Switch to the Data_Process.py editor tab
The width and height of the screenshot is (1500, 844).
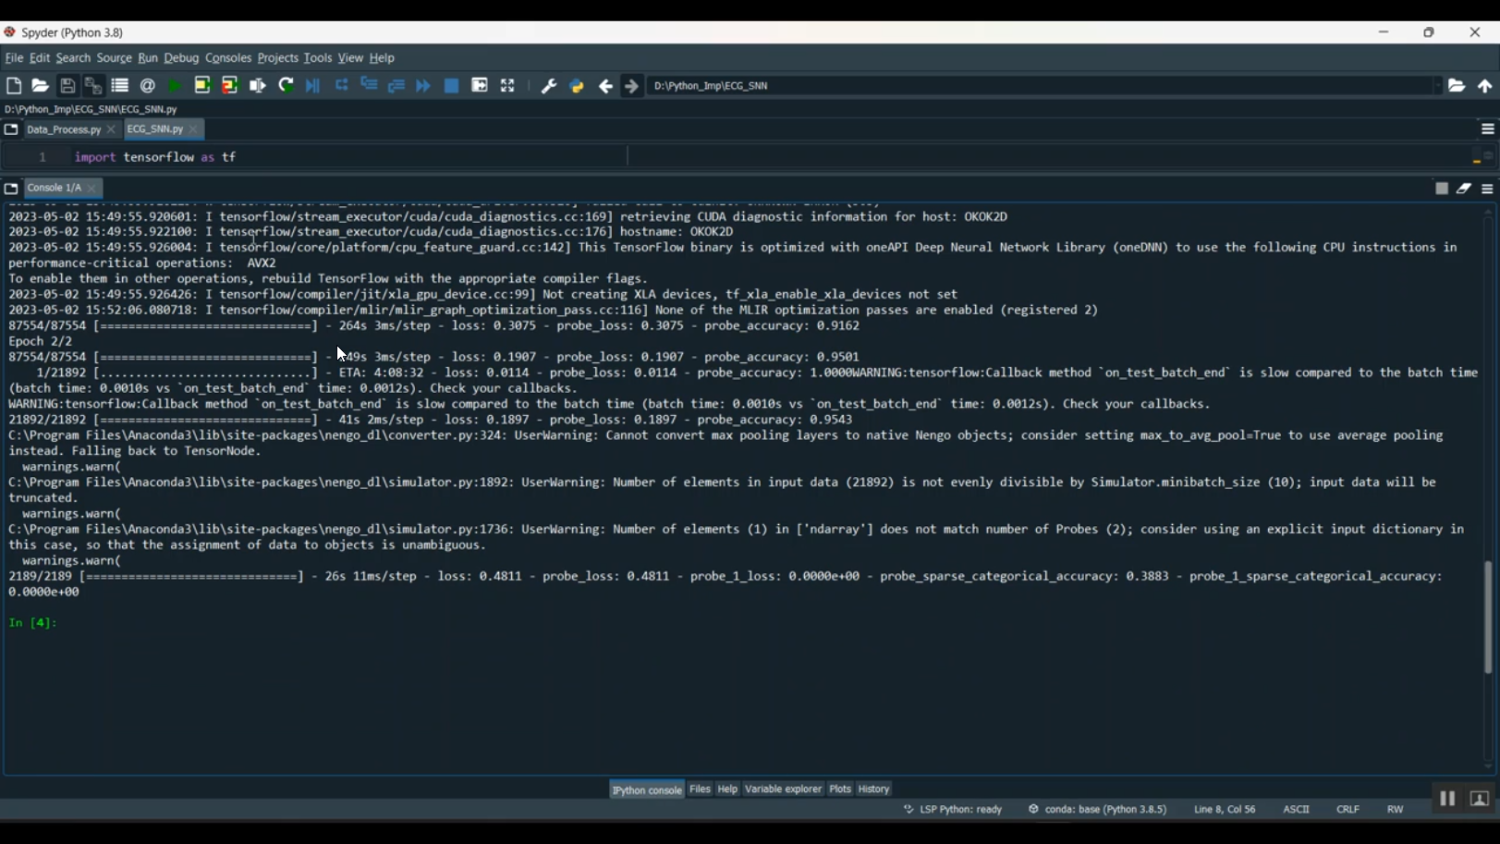63,129
